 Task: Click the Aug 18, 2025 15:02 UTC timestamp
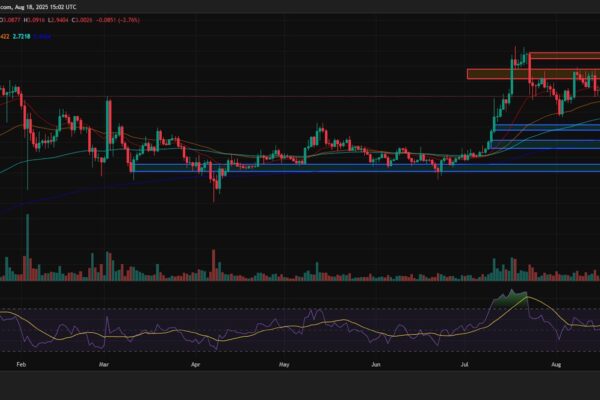coord(46,7)
